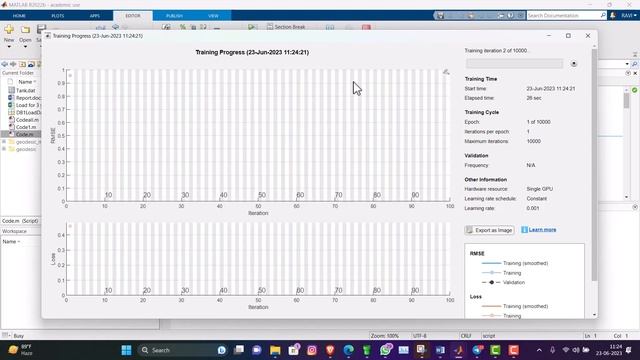
Task: Click the Name column header in Current Folder
Action: [x=27, y=82]
